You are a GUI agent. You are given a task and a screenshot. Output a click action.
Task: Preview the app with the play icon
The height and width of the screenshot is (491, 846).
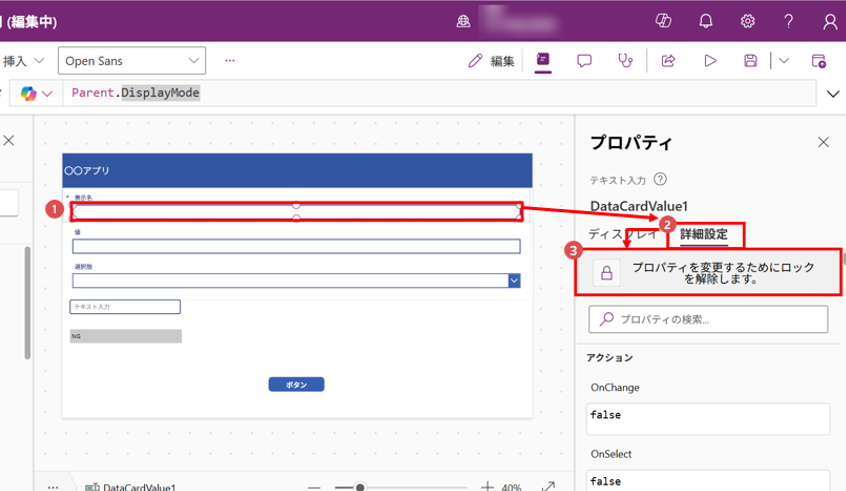pos(710,61)
